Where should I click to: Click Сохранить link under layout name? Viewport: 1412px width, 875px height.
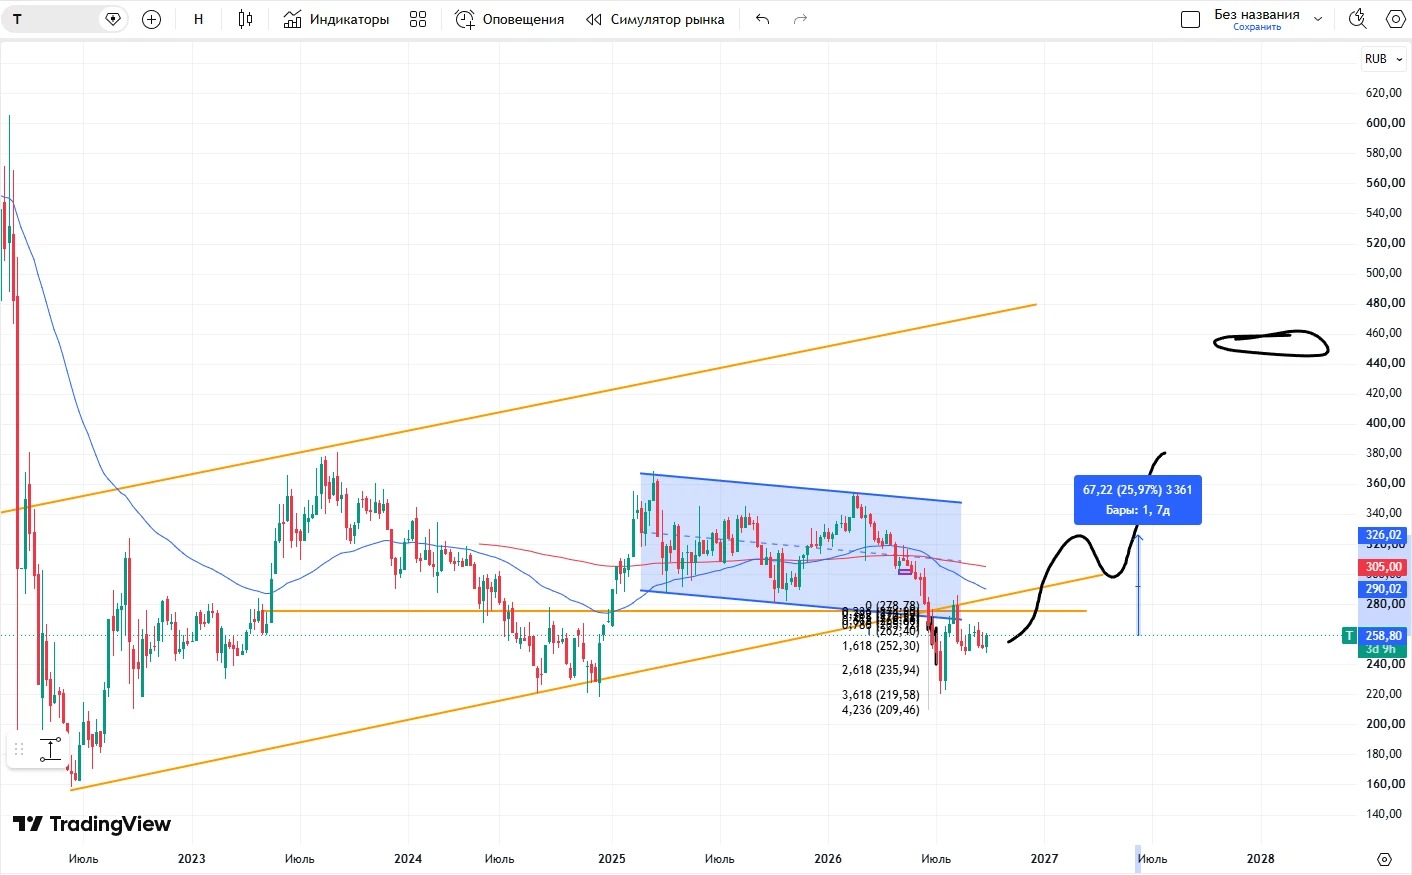coord(1257,27)
